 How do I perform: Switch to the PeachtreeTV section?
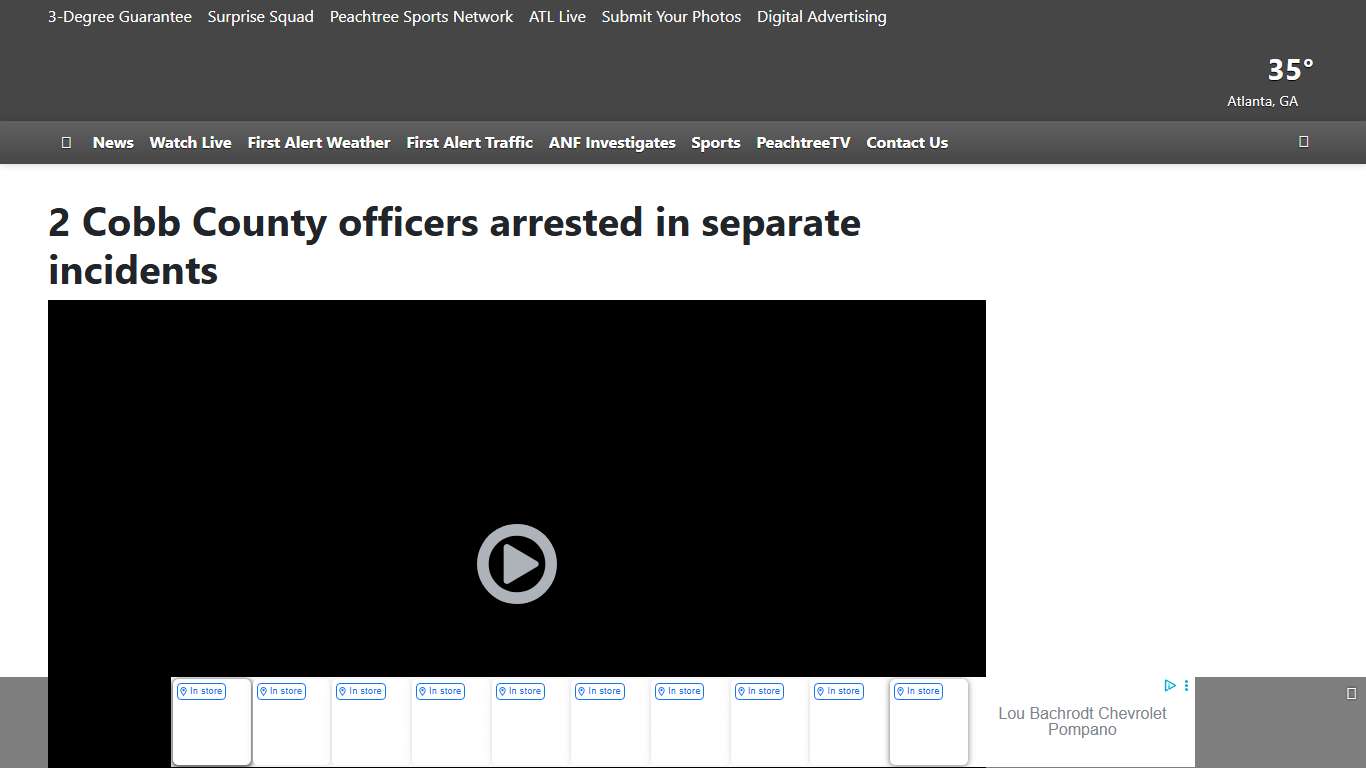(803, 142)
